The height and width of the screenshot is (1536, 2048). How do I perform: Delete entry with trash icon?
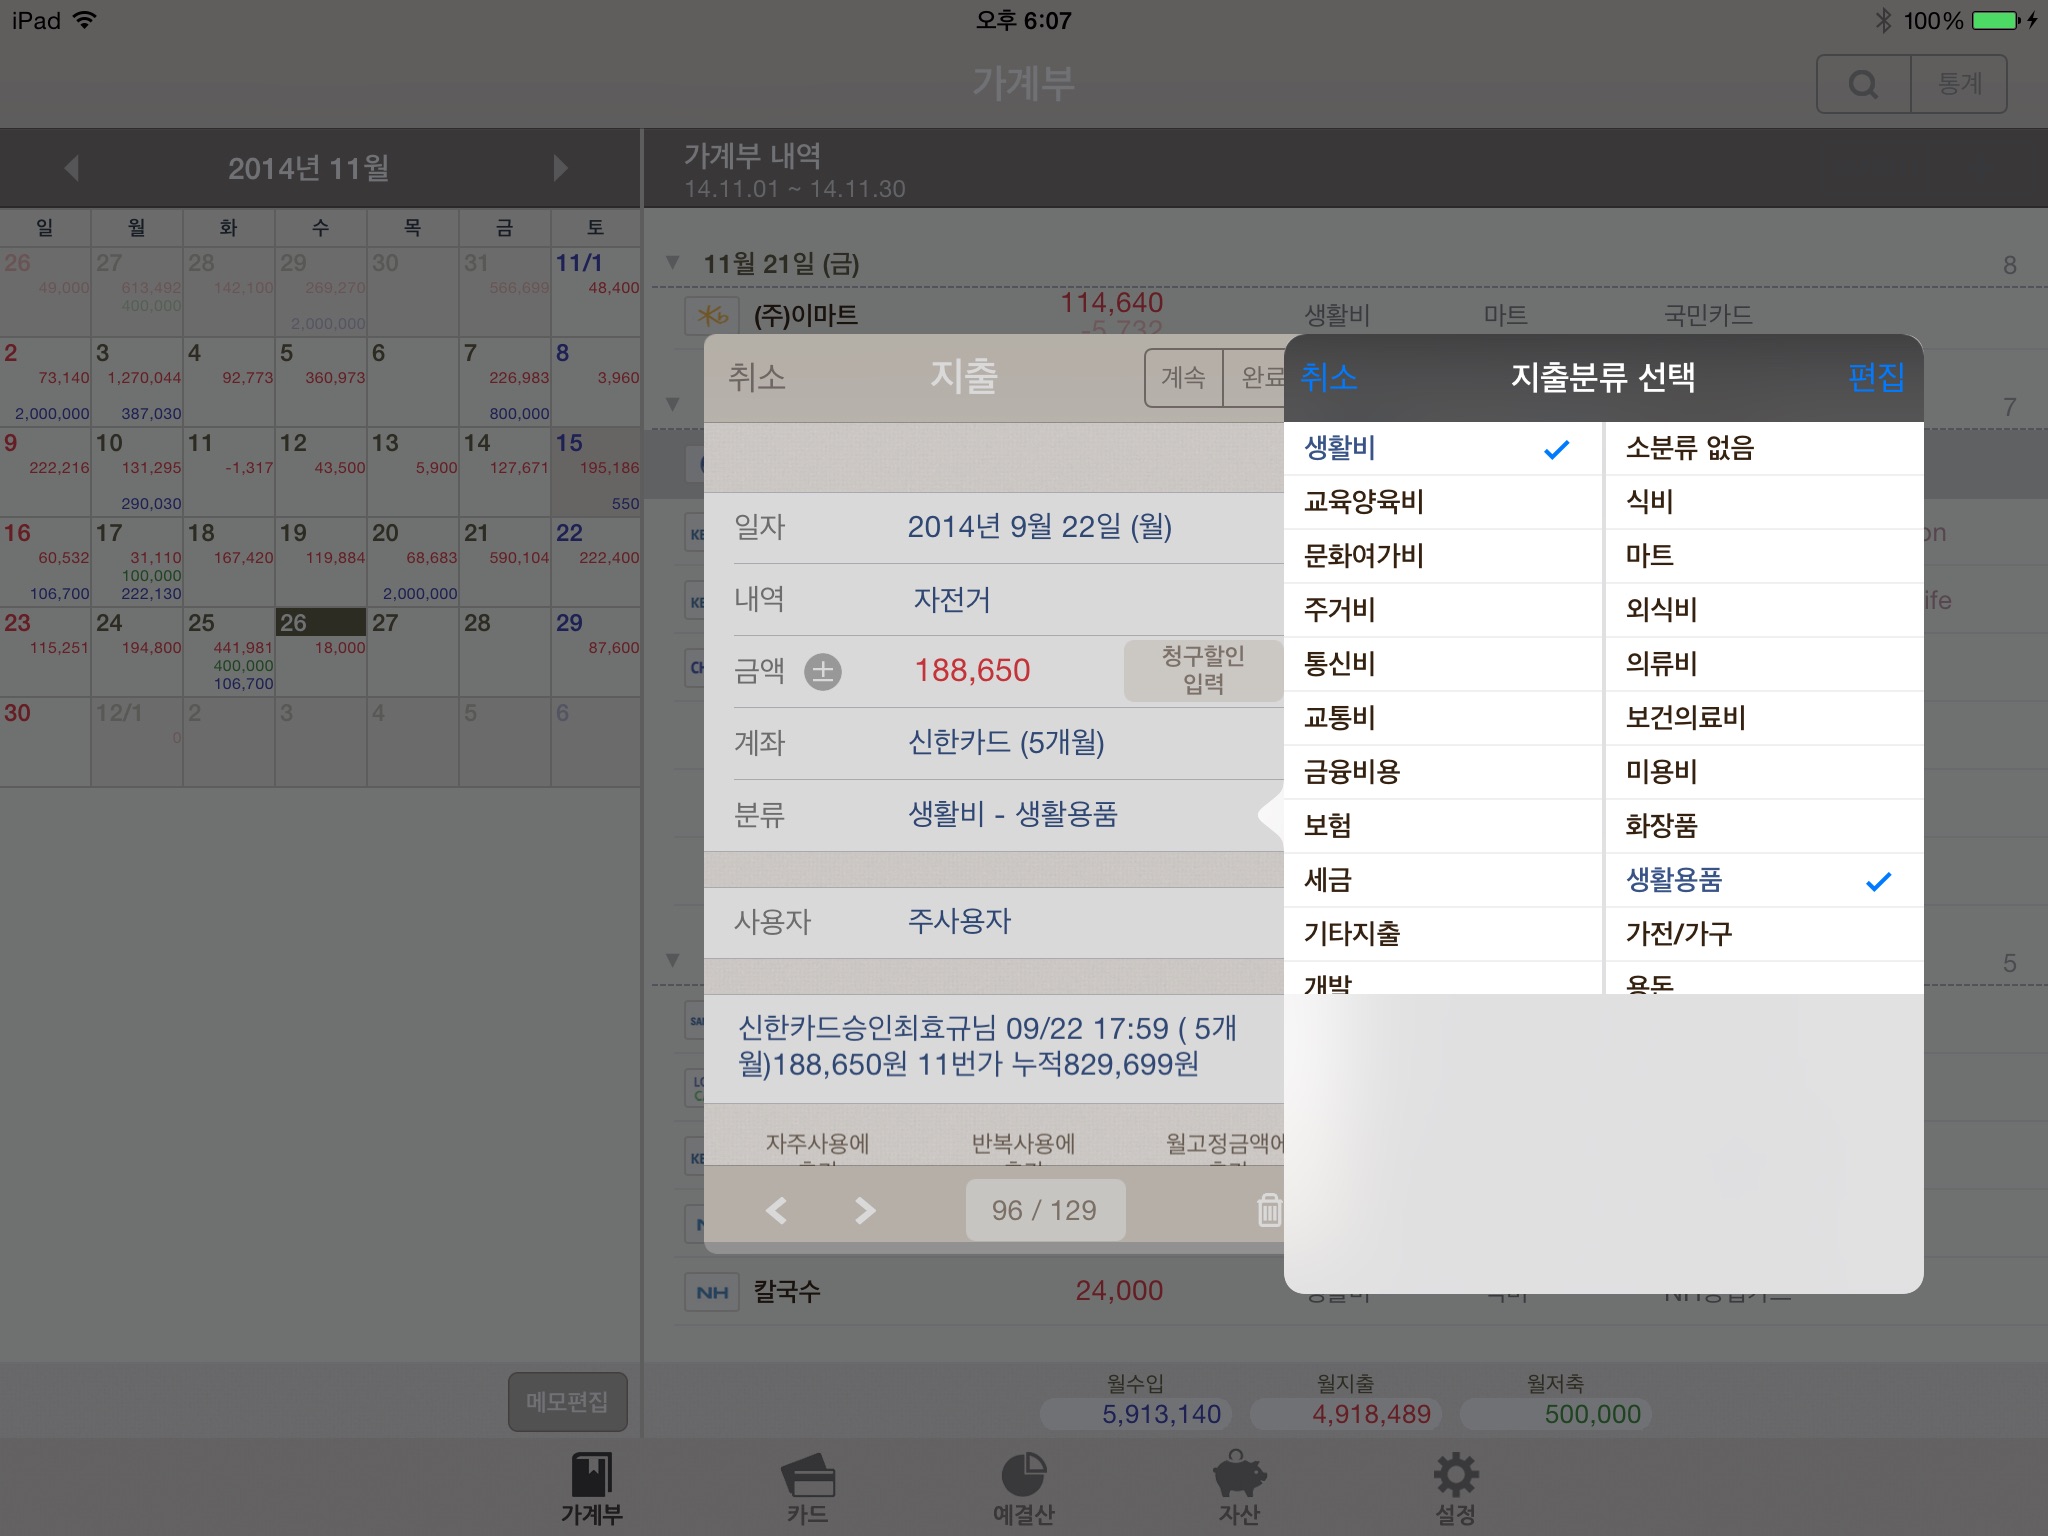coord(1268,1210)
